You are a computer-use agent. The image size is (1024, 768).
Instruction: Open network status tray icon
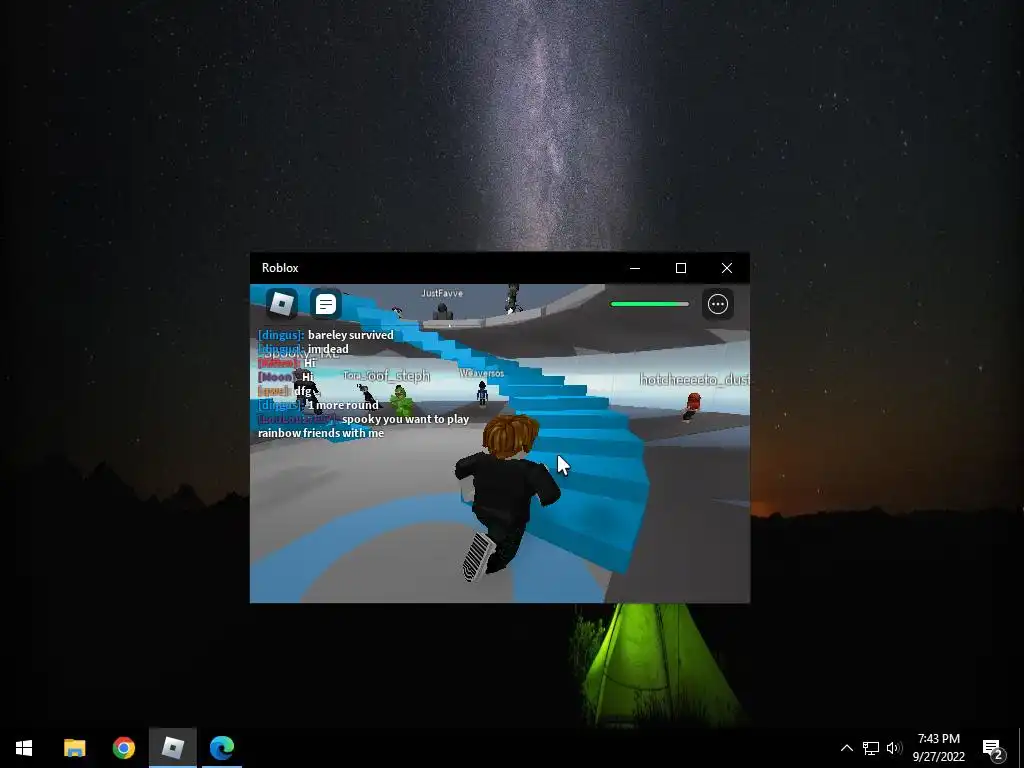click(871, 748)
